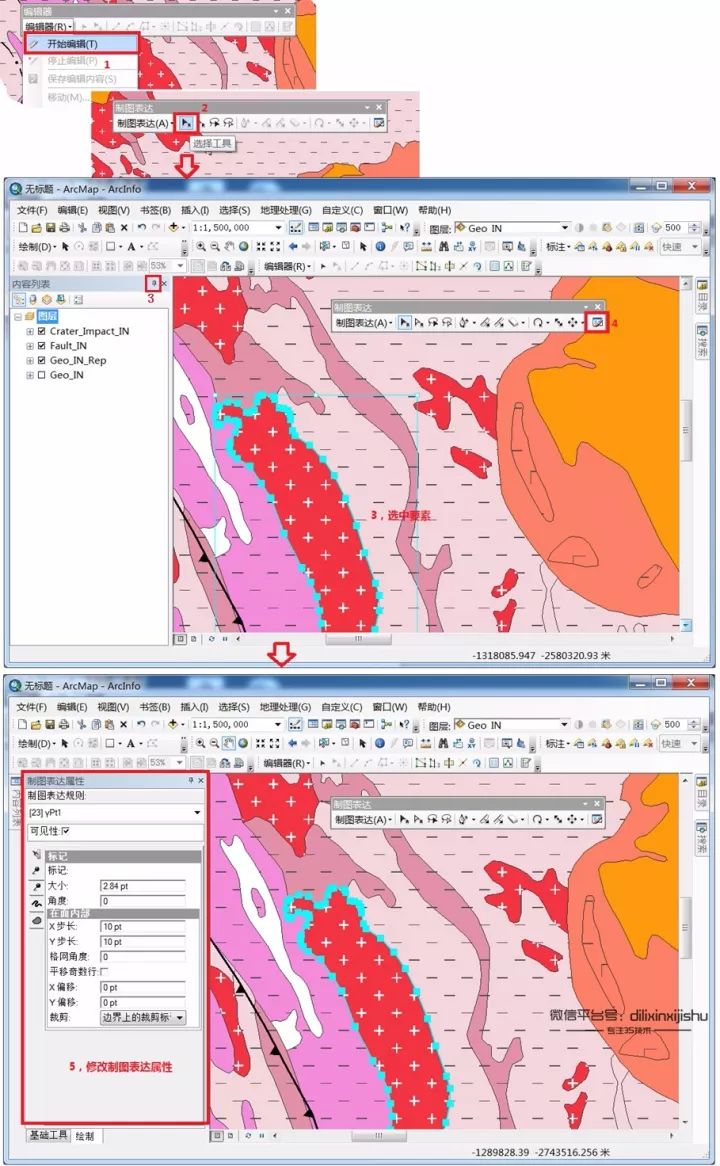This screenshot has width=720, height=1166.
Task: Open 制图表达(A) menu in upper floating toolbar
Action: tap(363, 323)
